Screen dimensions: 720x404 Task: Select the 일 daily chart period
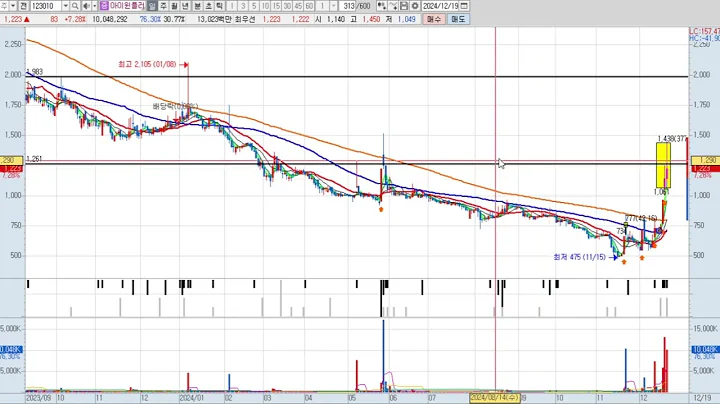pyautogui.click(x=152, y=6)
